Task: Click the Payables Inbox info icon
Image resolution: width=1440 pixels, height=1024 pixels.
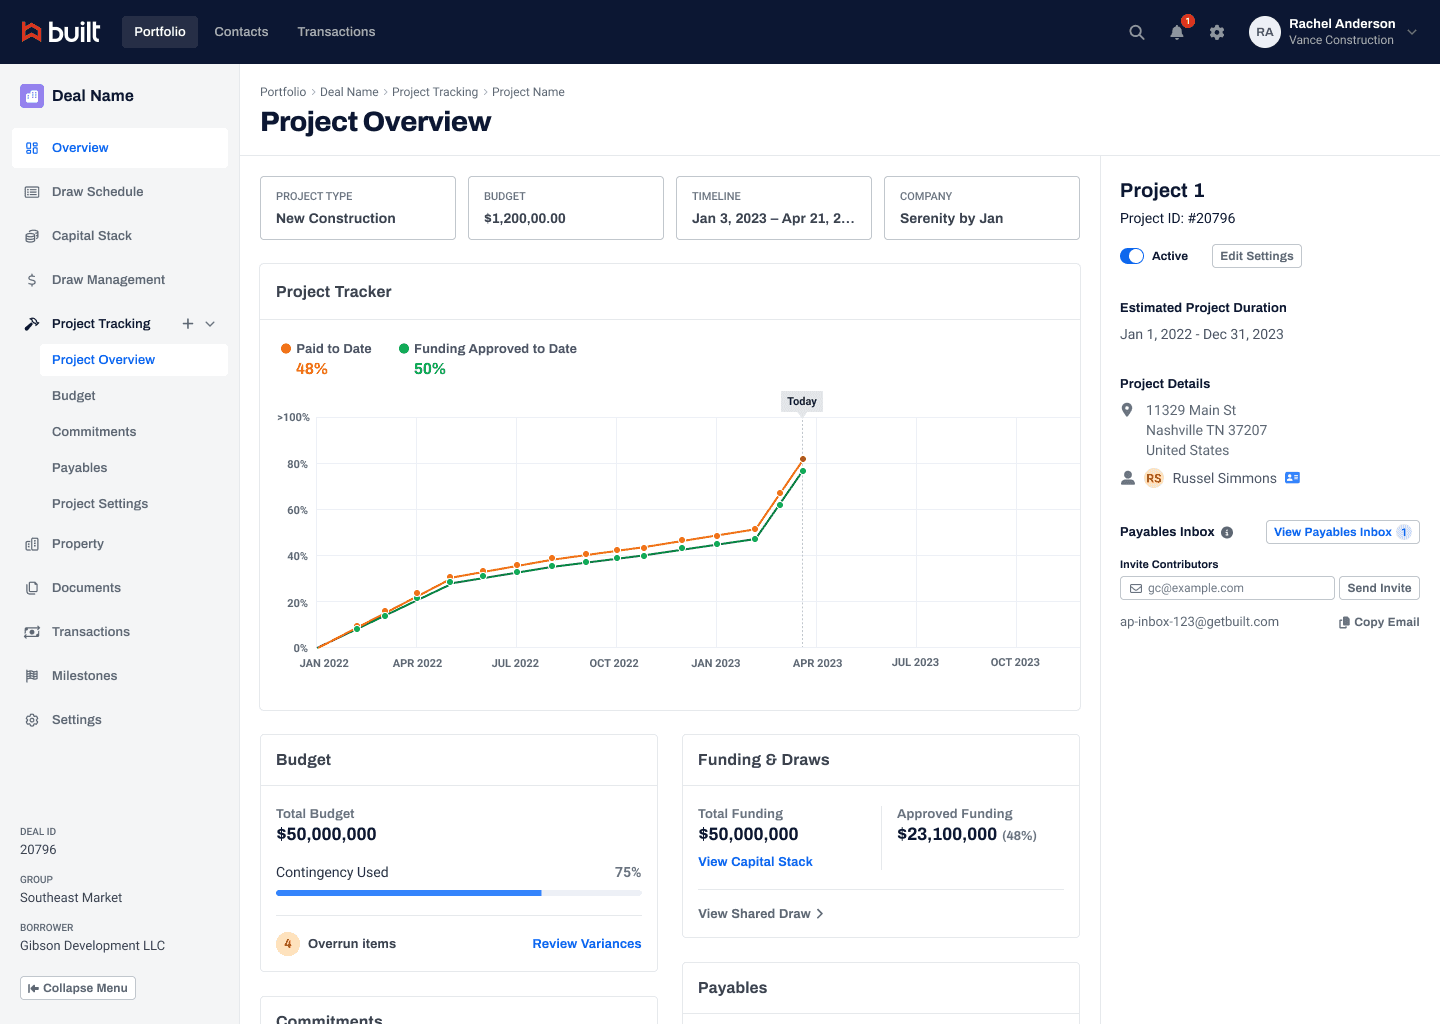Action: 1227,533
